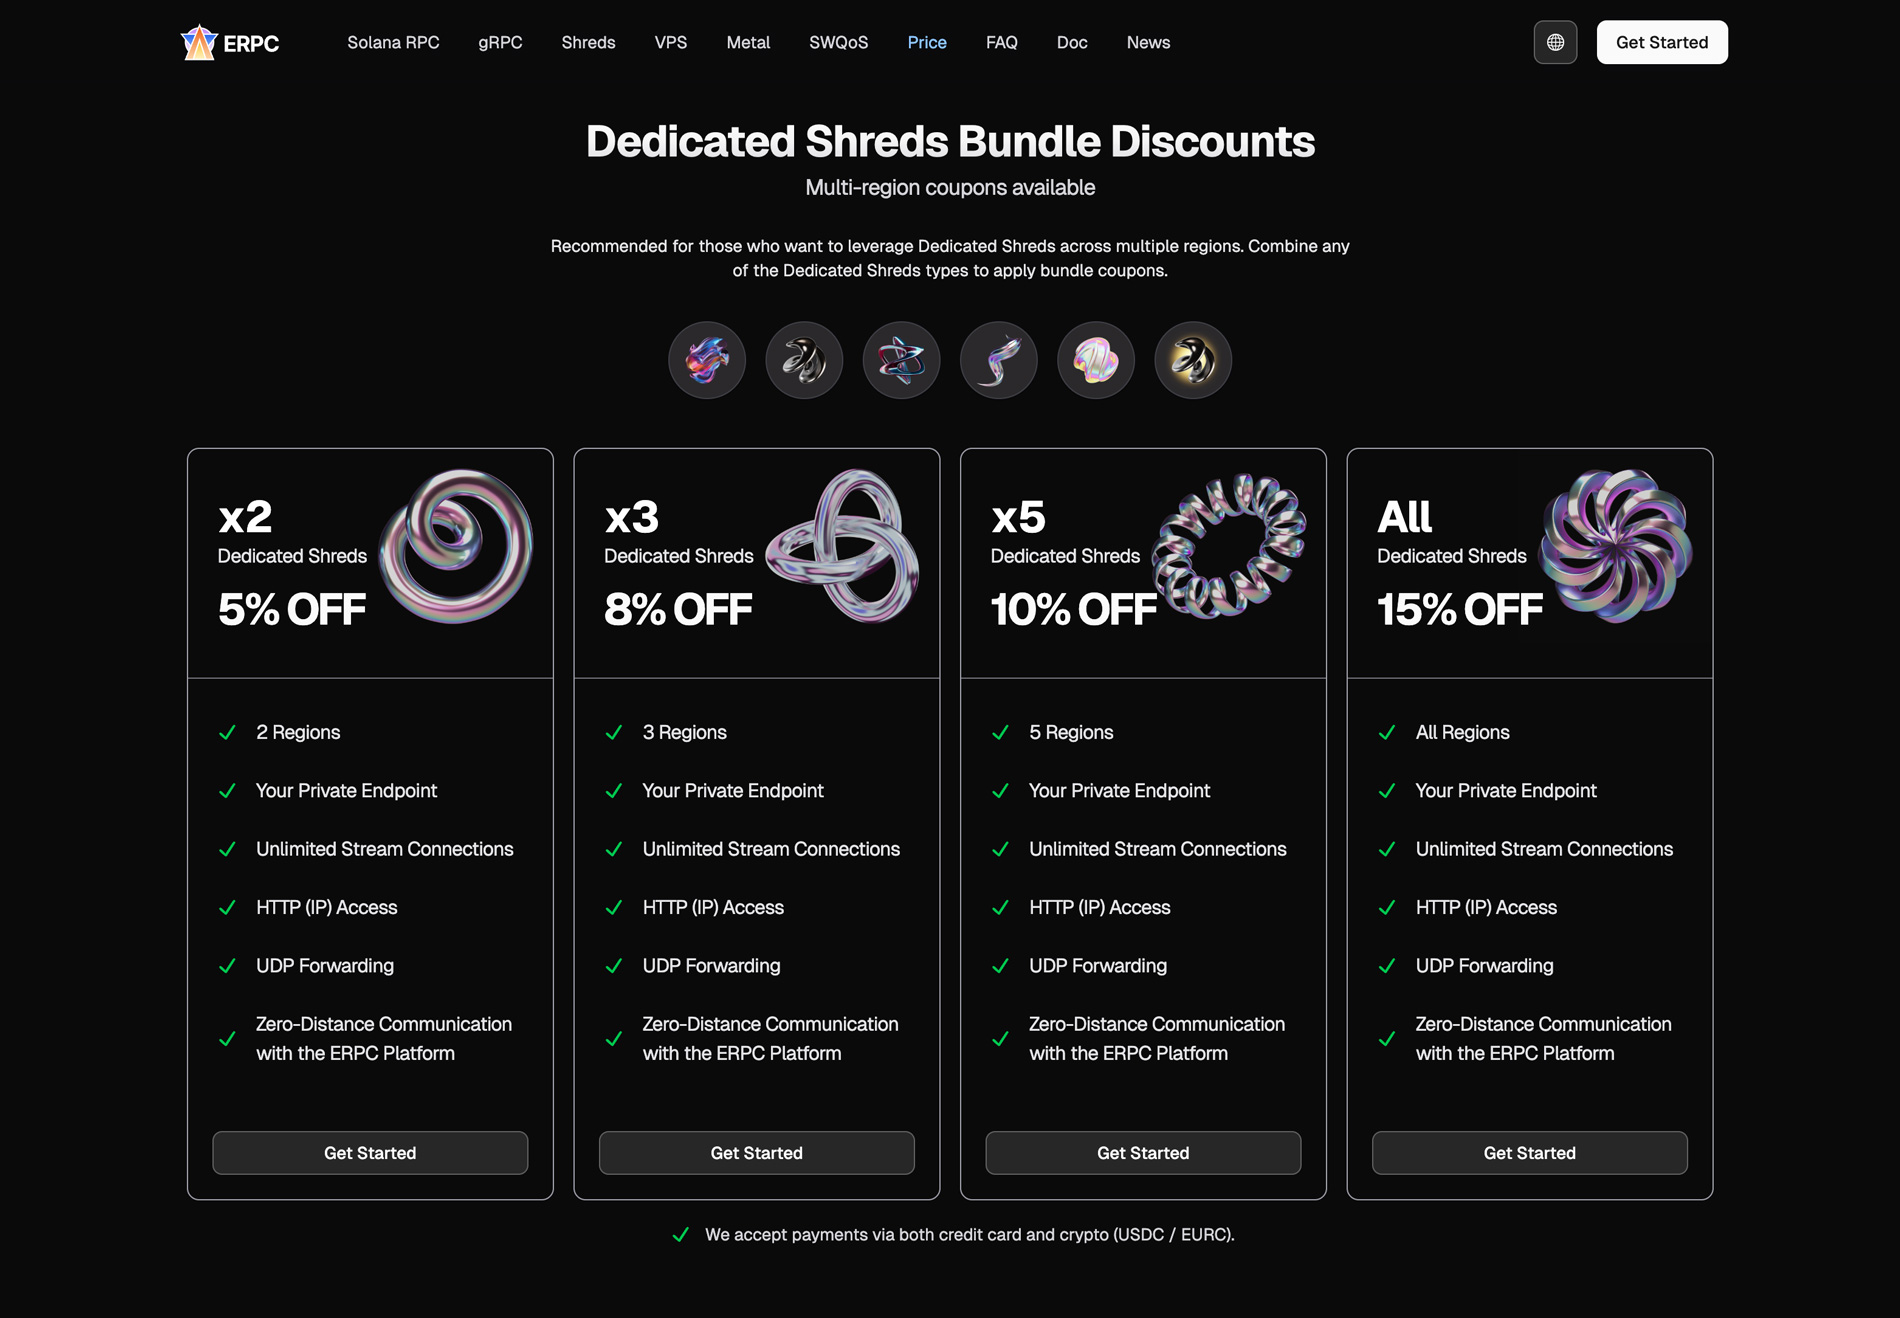Viewport: 1900px width, 1318px height.
Task: Switch to the gRPC nav tab
Action: [x=500, y=42]
